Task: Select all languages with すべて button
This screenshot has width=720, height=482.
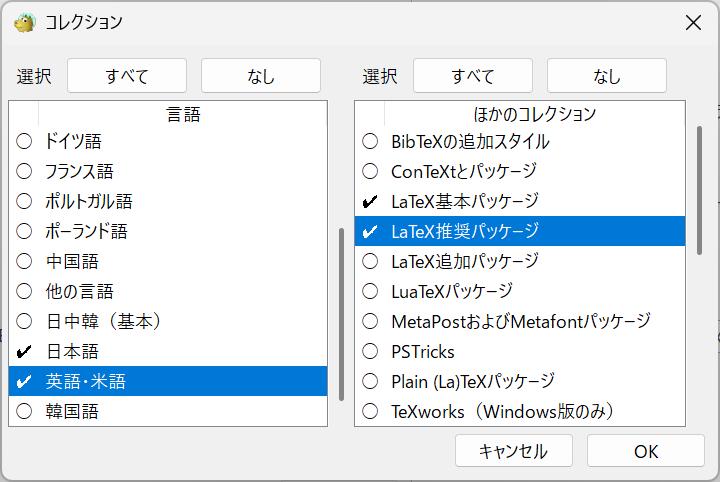Action: 127,76
